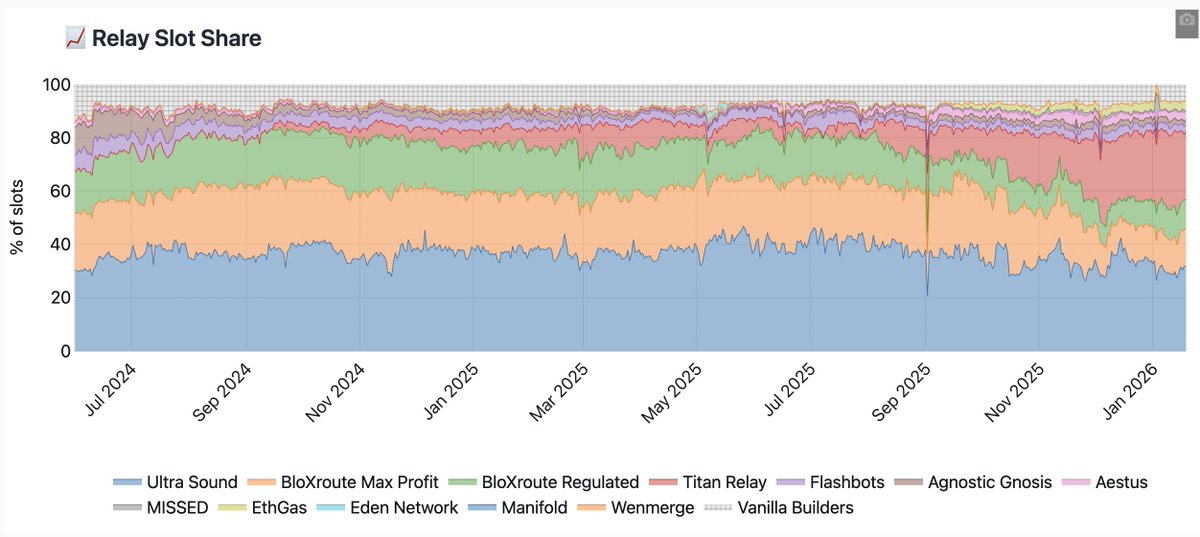Hide the Manifold series

pyautogui.click(x=519, y=507)
